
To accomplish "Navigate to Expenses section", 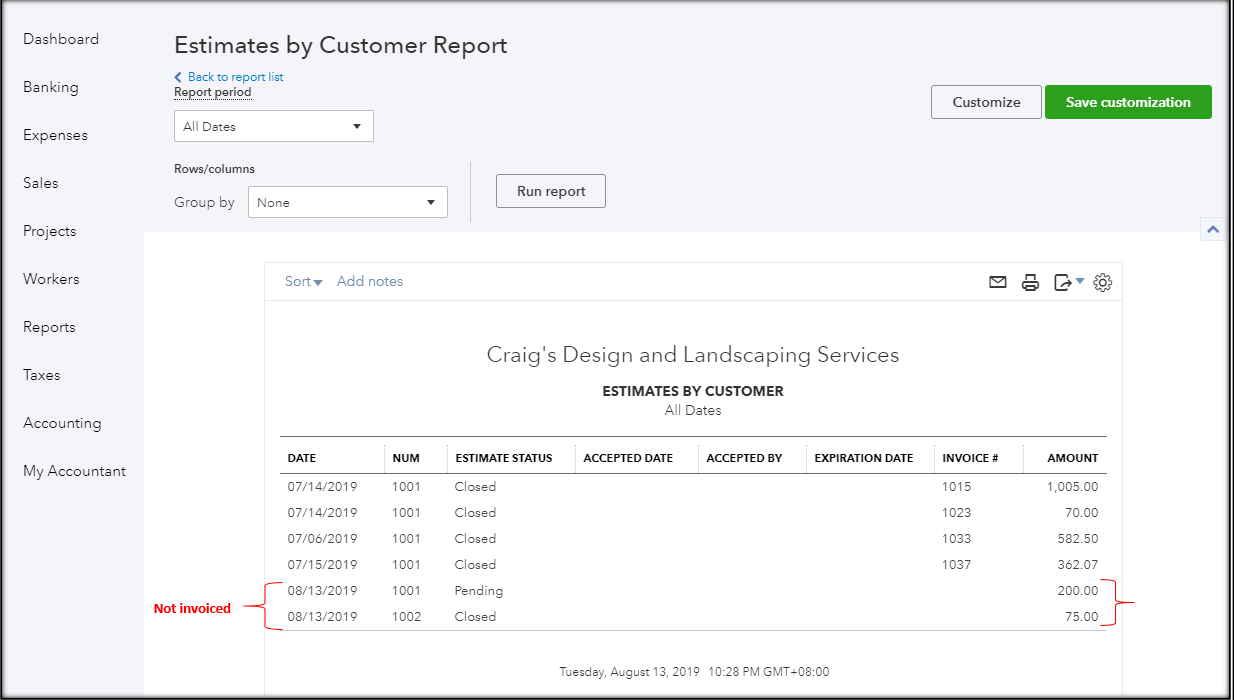I will pos(55,135).
